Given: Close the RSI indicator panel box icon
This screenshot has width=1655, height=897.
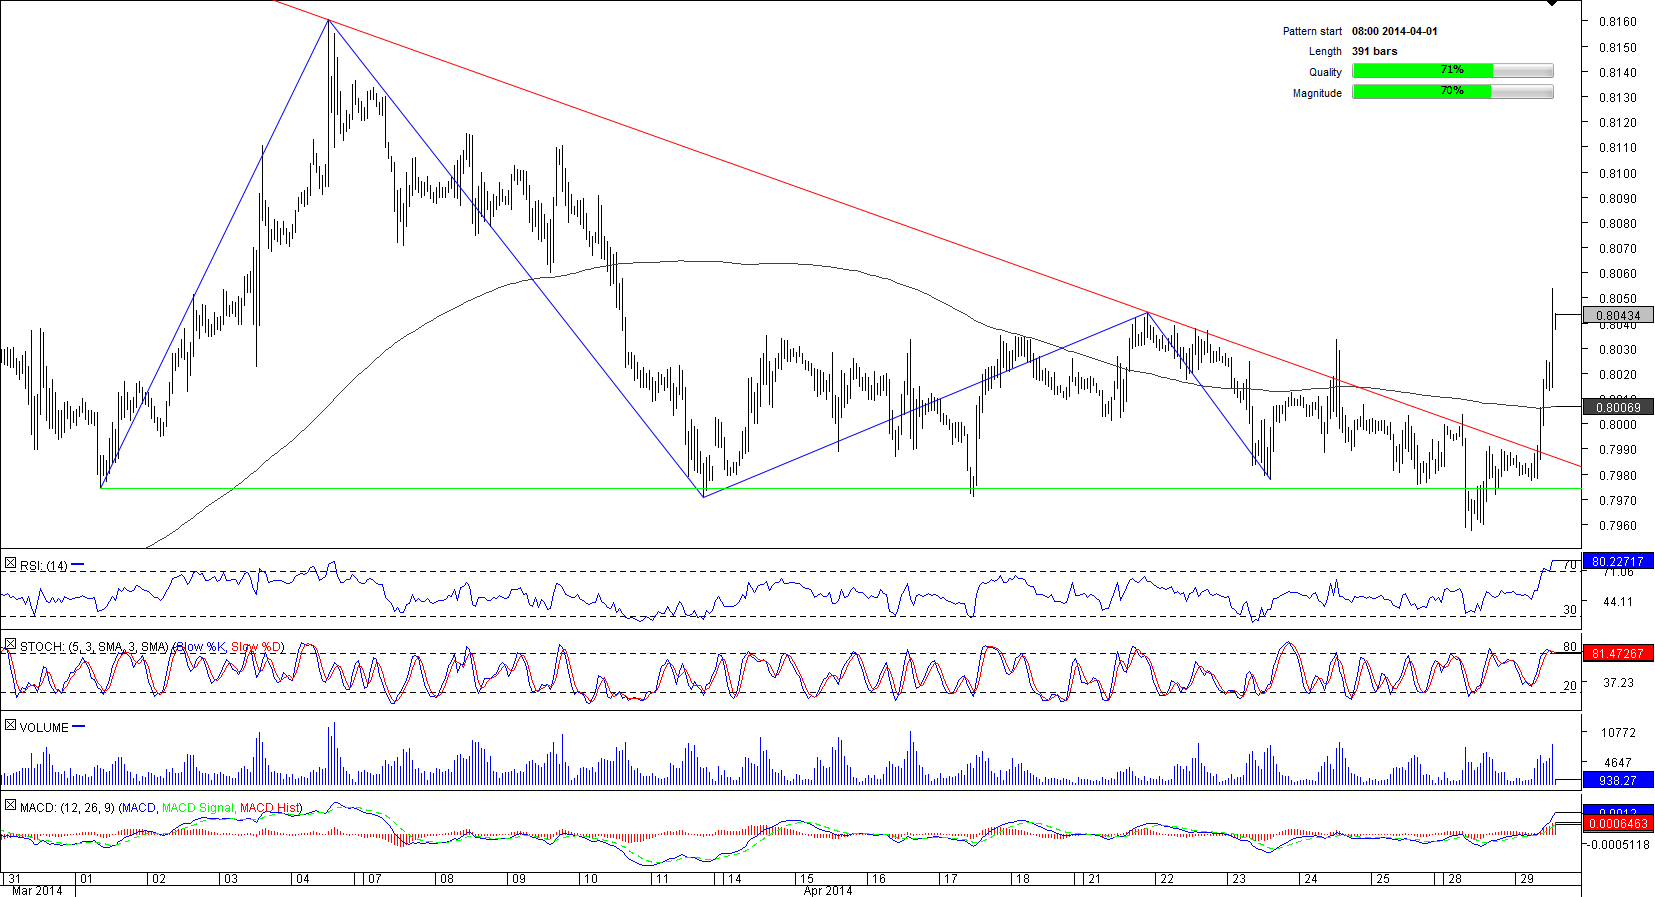Looking at the screenshot, I should point(10,565).
